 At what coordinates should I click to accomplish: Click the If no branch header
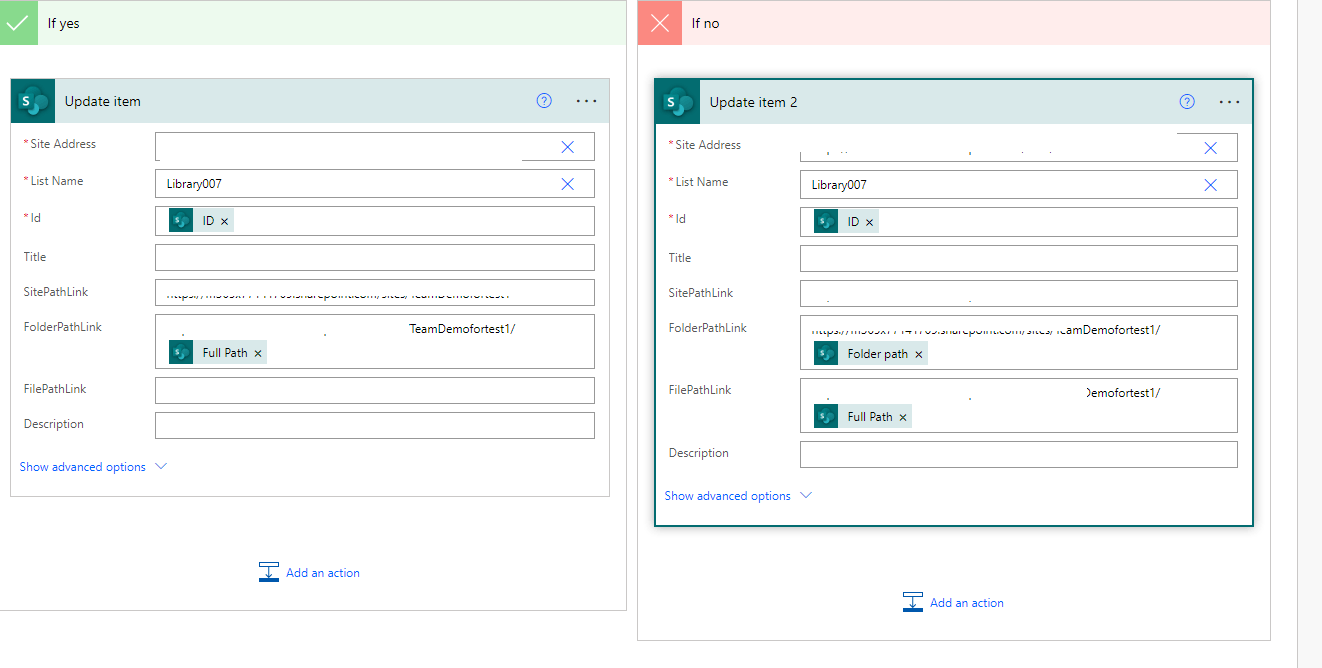954,23
